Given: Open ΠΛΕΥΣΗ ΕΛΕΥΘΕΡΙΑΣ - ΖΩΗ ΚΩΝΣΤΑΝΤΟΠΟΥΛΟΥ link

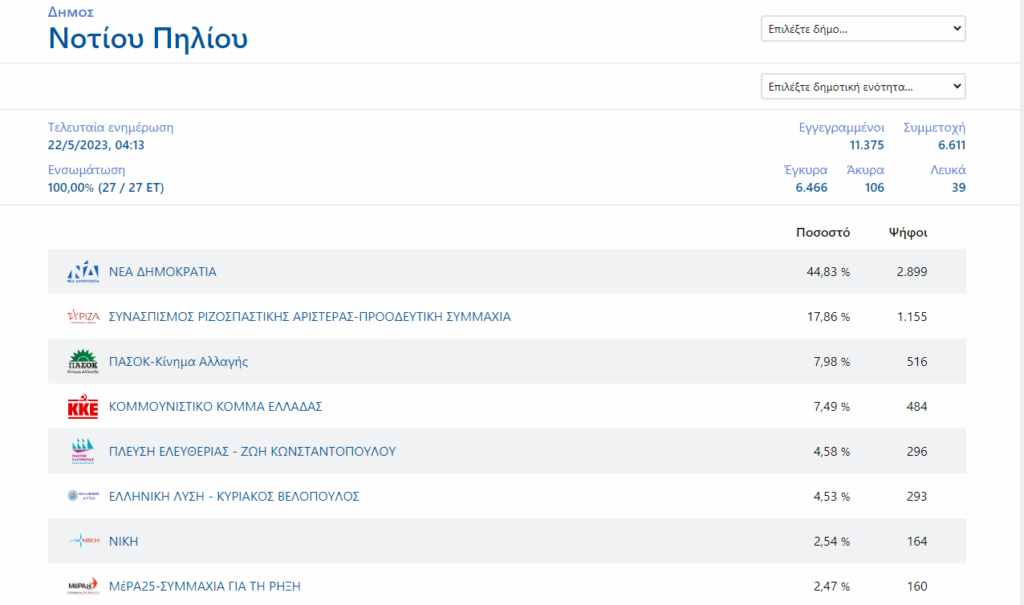Looking at the screenshot, I should click(x=252, y=452).
